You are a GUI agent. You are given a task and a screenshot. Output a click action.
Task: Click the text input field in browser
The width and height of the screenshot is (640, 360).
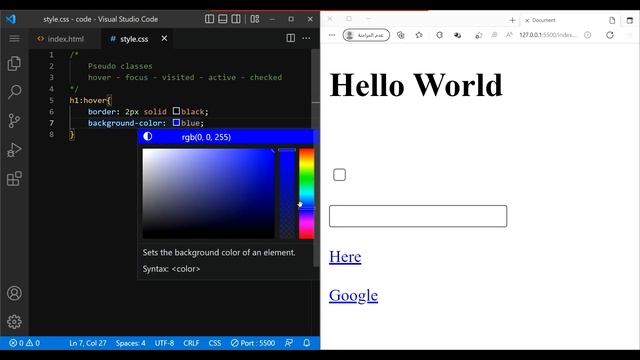coord(418,216)
